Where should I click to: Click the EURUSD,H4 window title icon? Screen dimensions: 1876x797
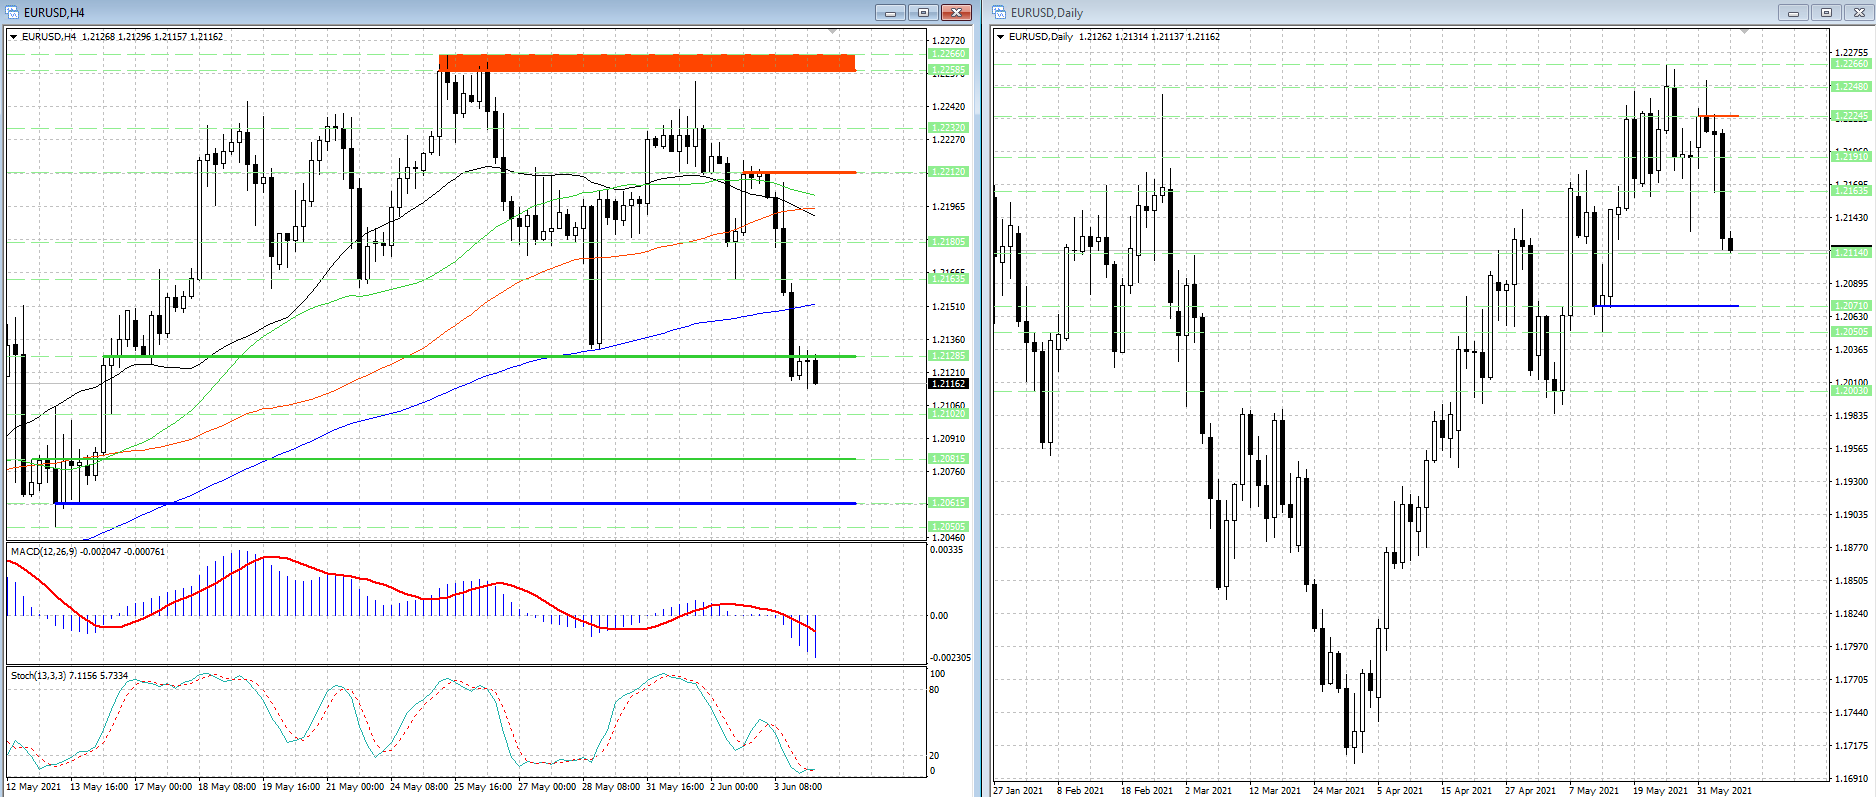[x=13, y=12]
